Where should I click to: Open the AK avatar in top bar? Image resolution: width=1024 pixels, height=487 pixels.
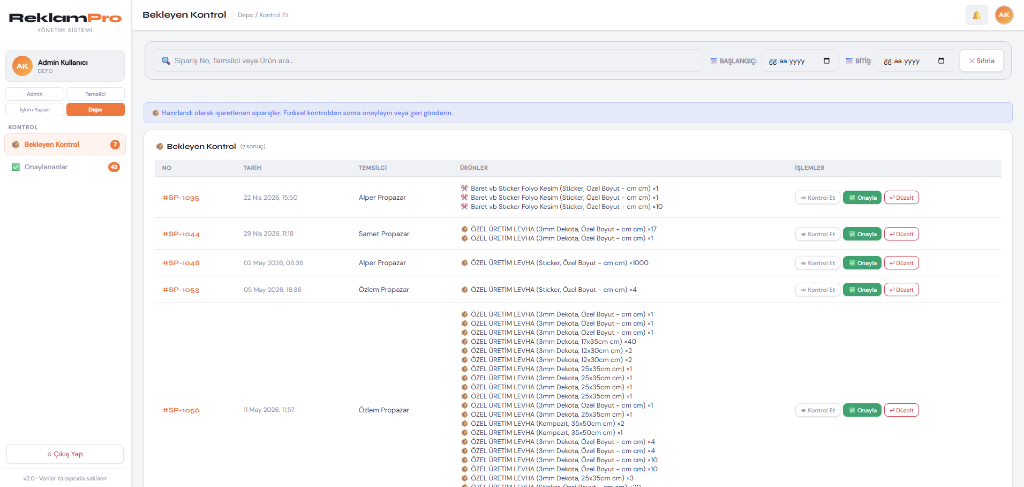(1004, 15)
